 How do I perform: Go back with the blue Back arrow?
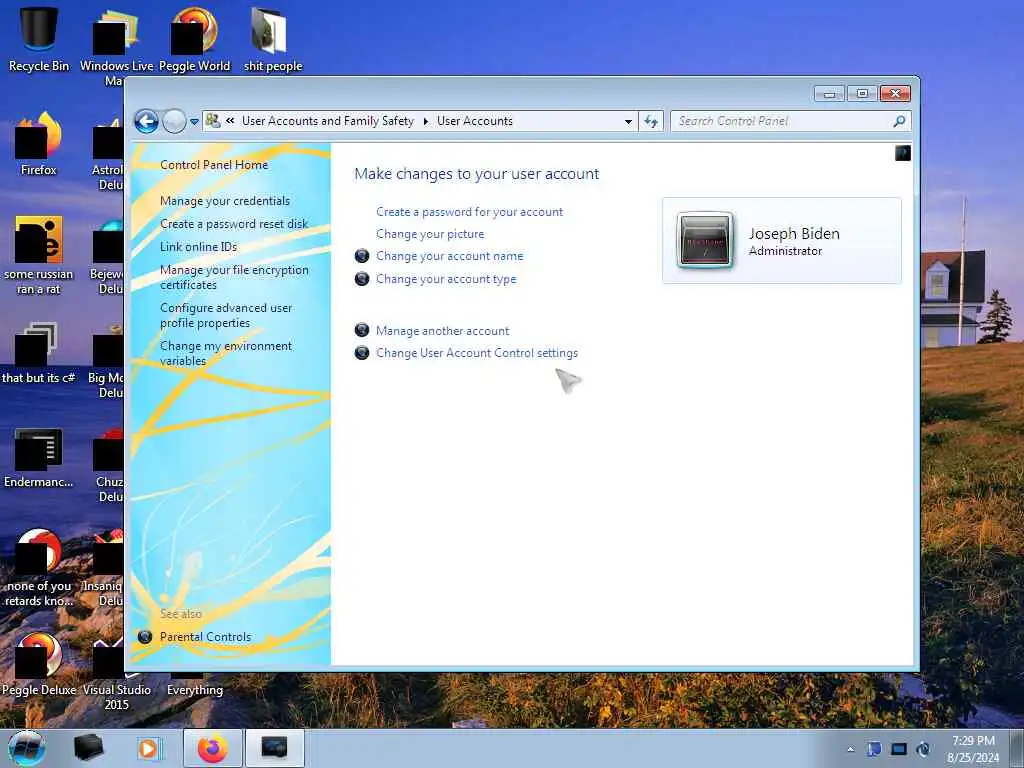pyautogui.click(x=146, y=121)
